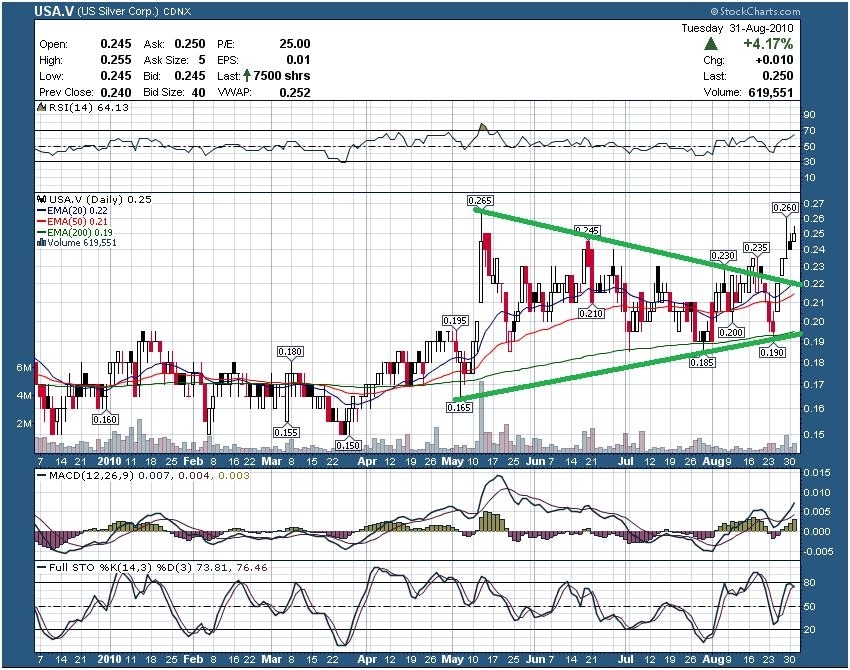Click the CDNX exchange label

point(177,11)
